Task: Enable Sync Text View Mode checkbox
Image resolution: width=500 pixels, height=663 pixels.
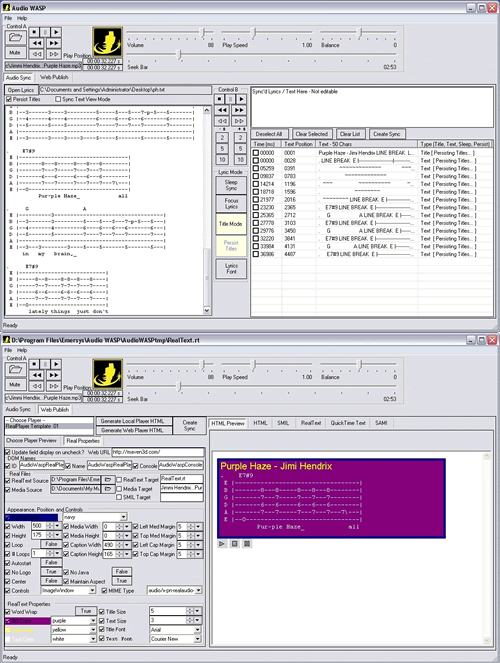Action: point(58,99)
